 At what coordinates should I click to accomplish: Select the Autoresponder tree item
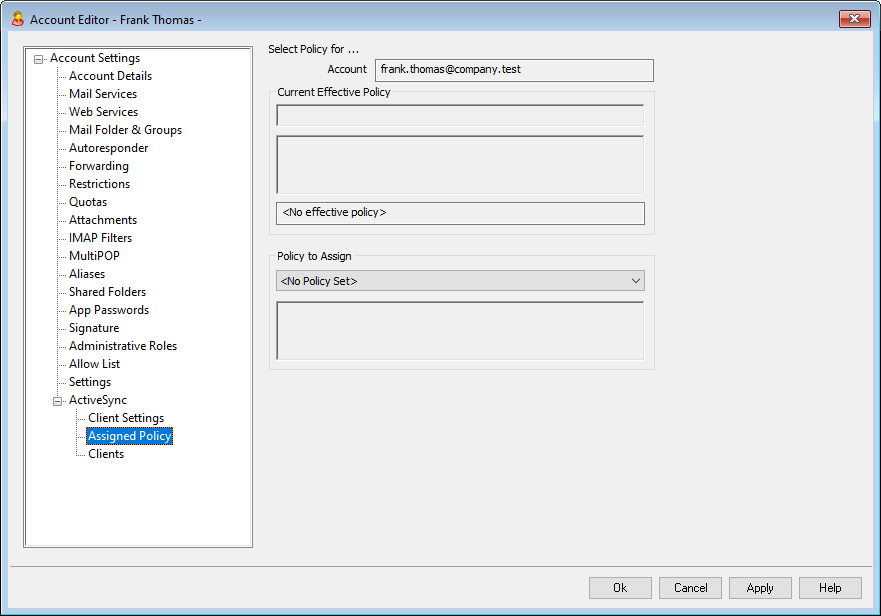click(108, 148)
